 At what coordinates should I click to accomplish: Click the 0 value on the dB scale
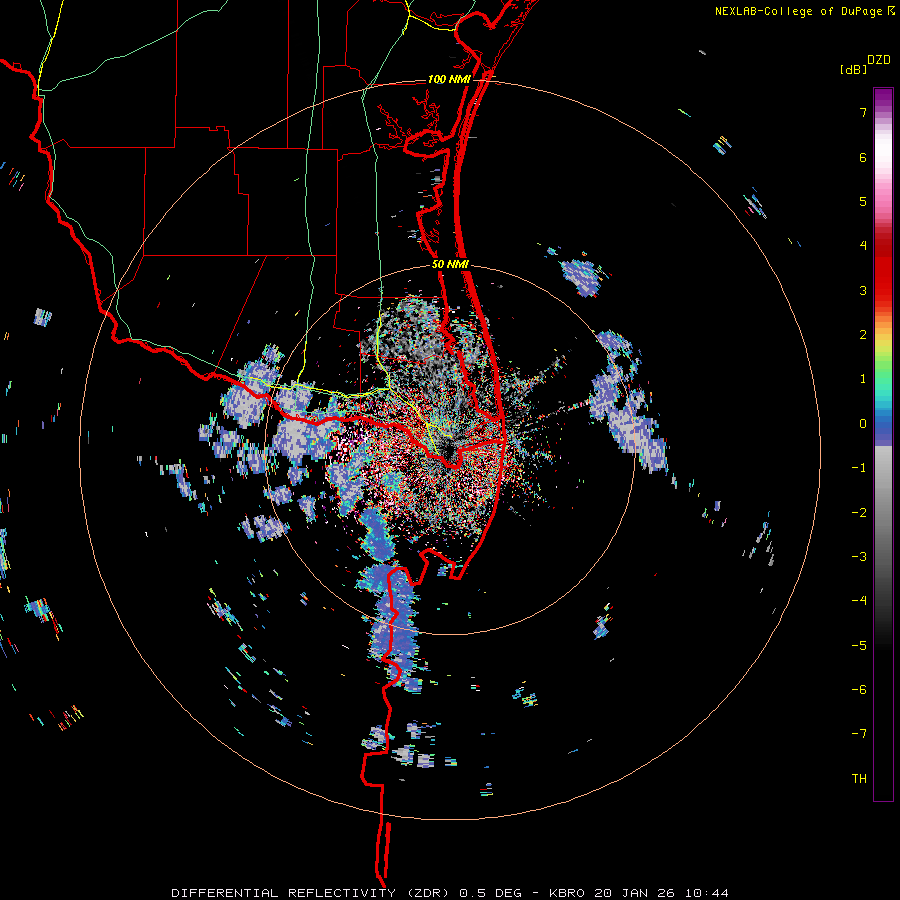click(x=863, y=424)
